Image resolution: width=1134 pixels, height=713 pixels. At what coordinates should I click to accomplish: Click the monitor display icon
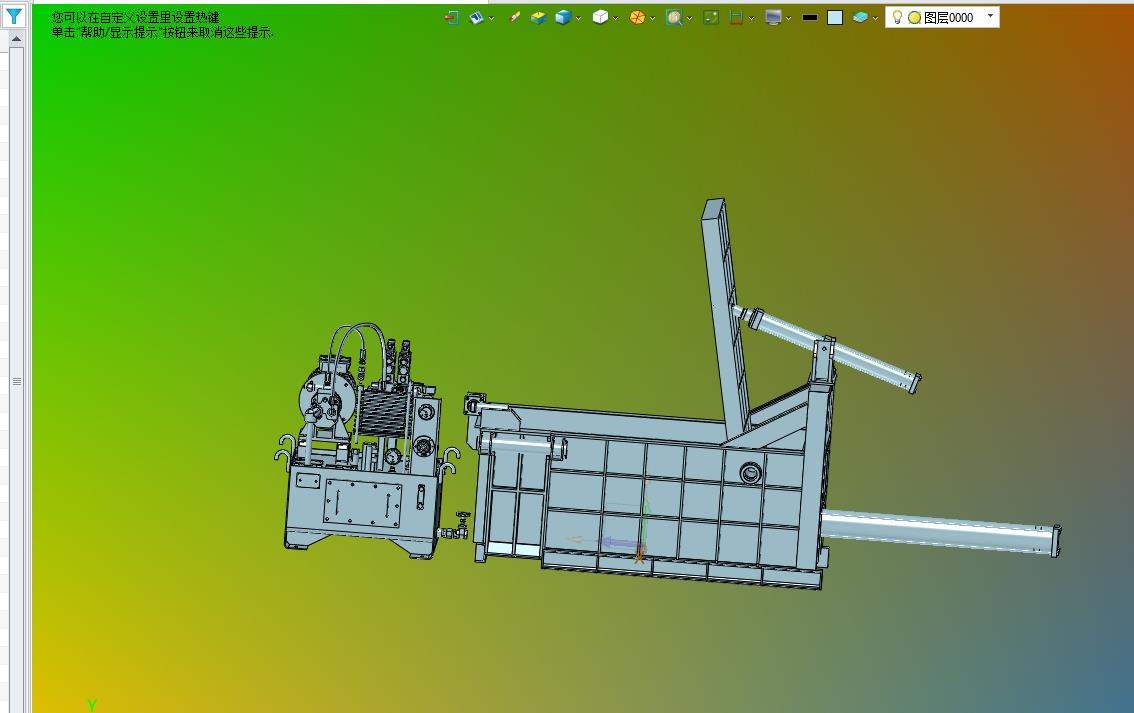773,17
